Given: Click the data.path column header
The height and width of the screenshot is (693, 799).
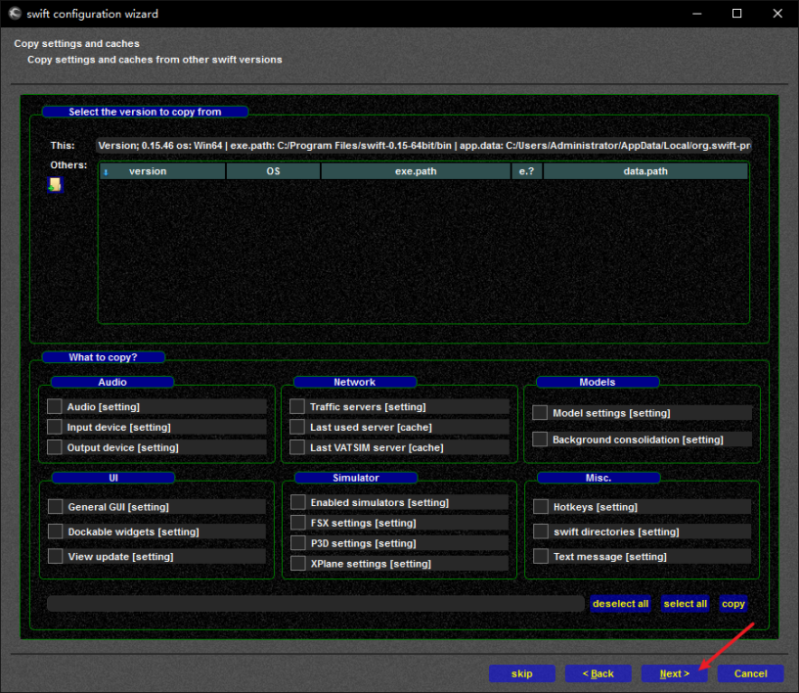Looking at the screenshot, I should [x=645, y=171].
